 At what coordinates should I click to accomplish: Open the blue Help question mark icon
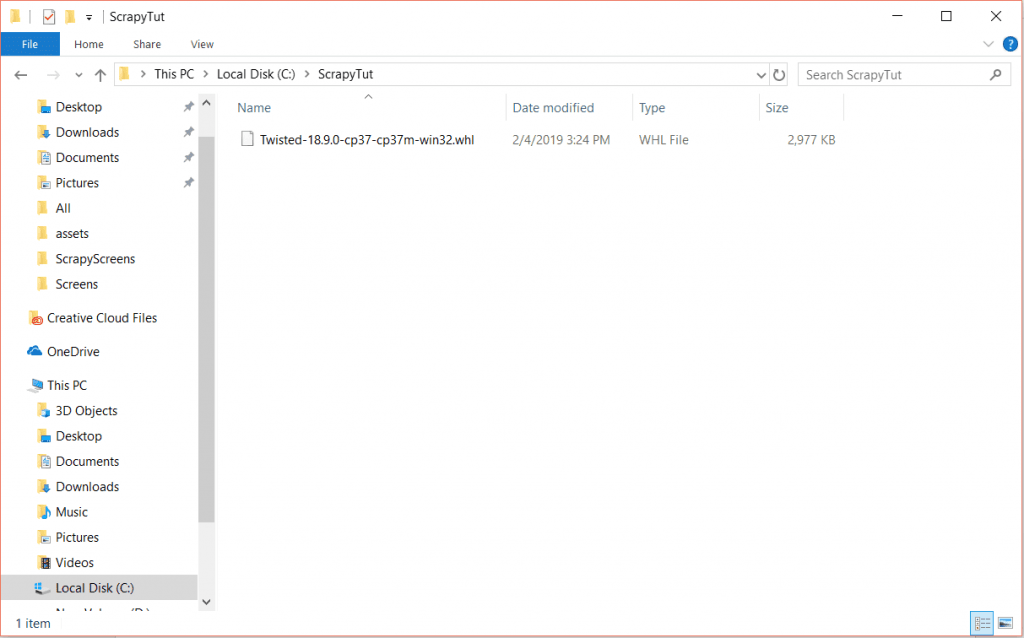[x=1010, y=44]
